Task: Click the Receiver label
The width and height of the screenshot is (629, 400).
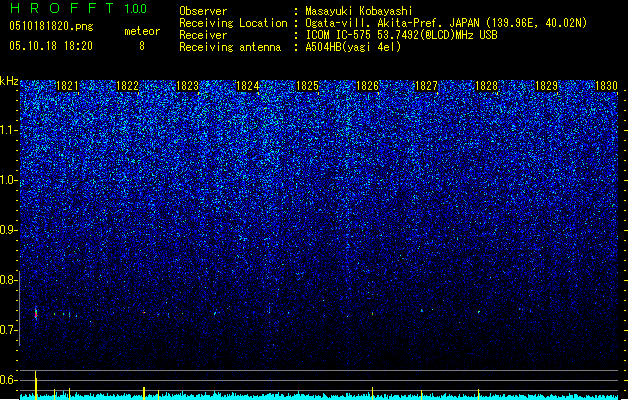Action: click(x=203, y=35)
